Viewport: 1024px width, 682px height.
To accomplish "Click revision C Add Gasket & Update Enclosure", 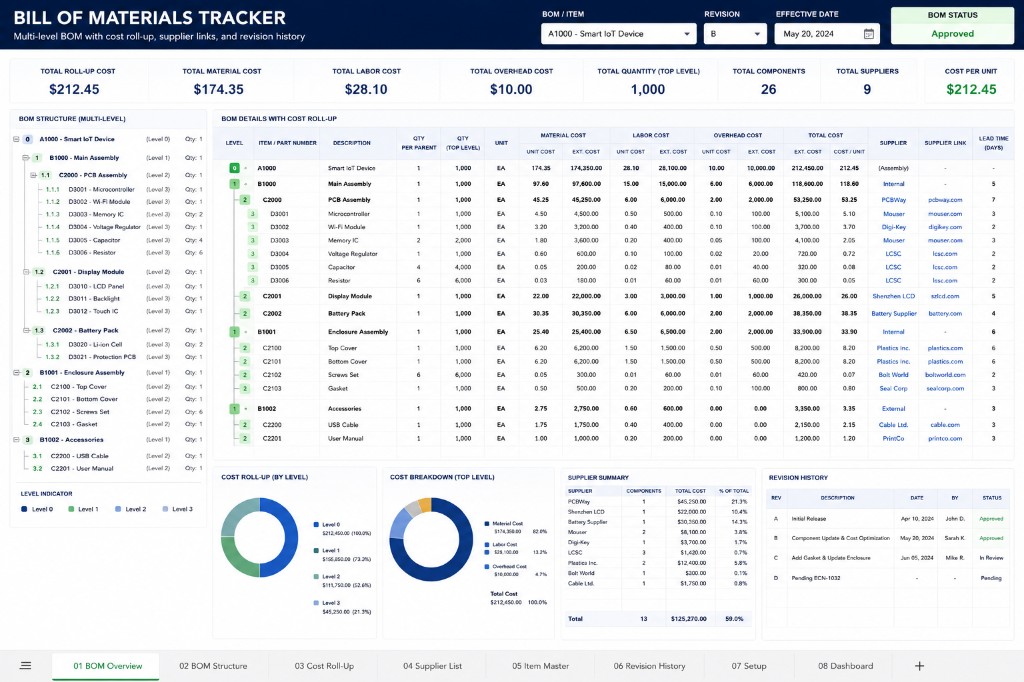I will (x=831, y=558).
